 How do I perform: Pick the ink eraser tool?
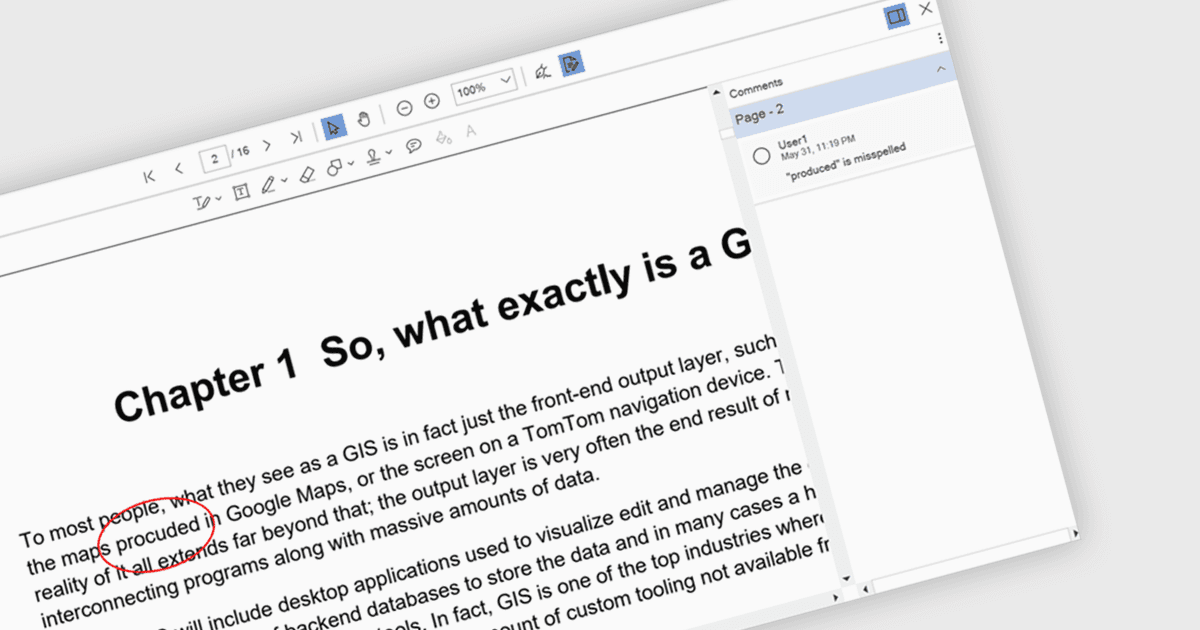[x=307, y=174]
